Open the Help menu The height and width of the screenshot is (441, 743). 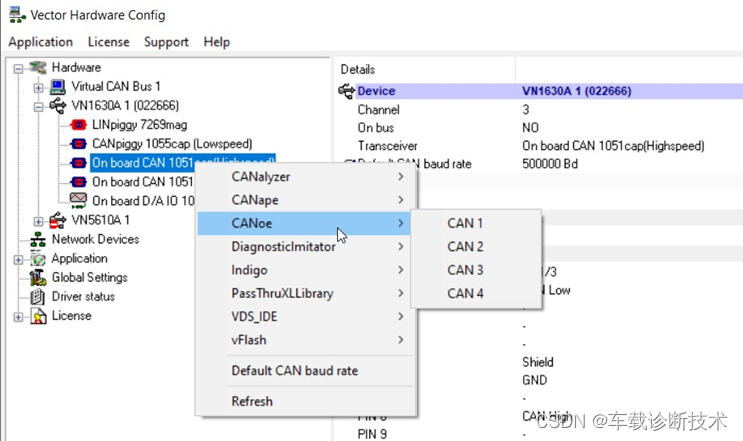[x=217, y=42]
